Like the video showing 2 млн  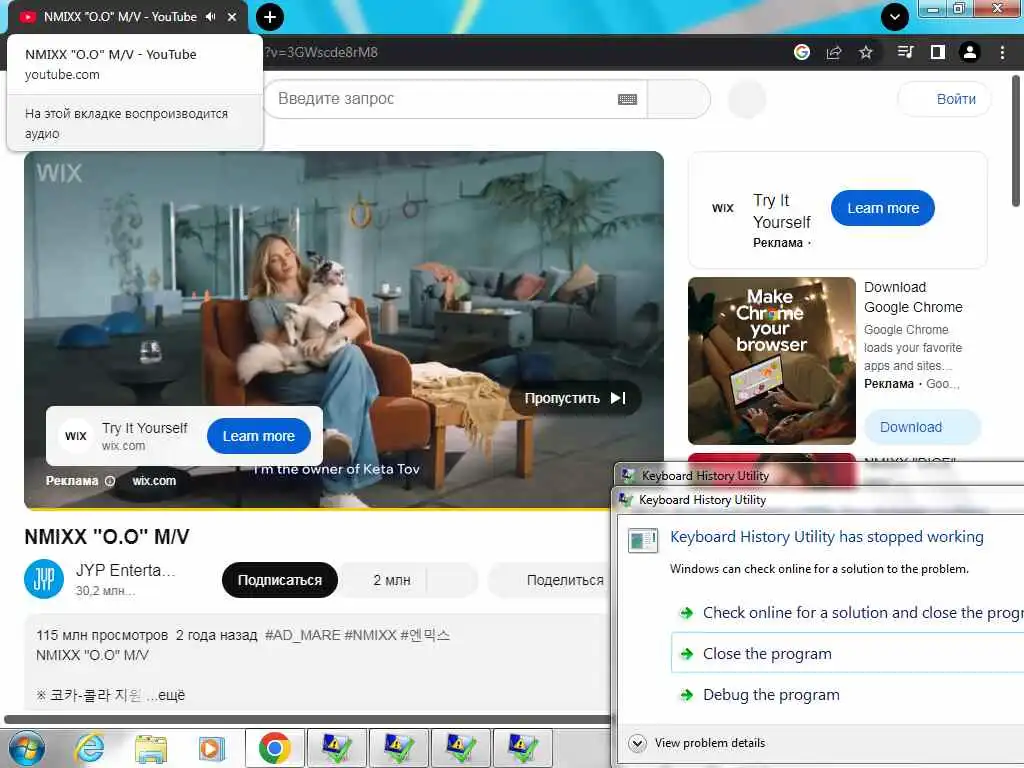pos(384,580)
